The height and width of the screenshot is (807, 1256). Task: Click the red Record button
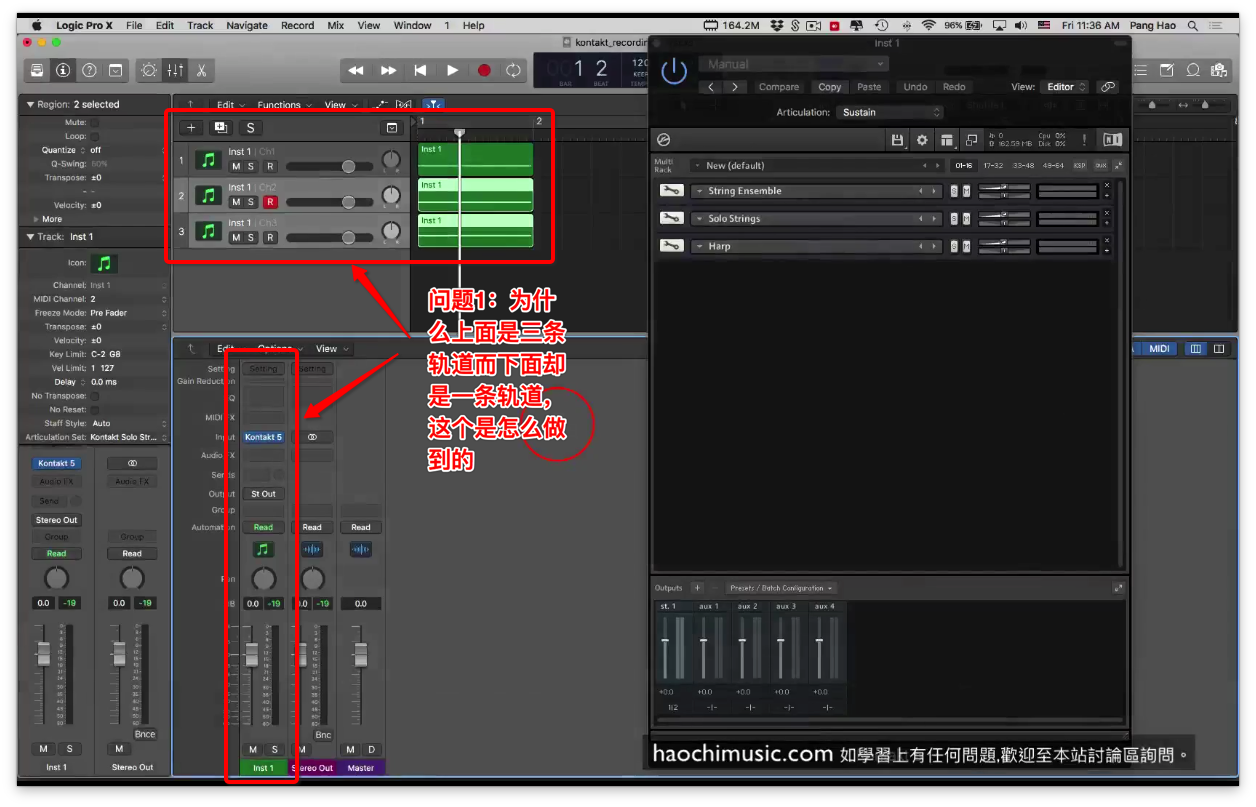tap(484, 70)
